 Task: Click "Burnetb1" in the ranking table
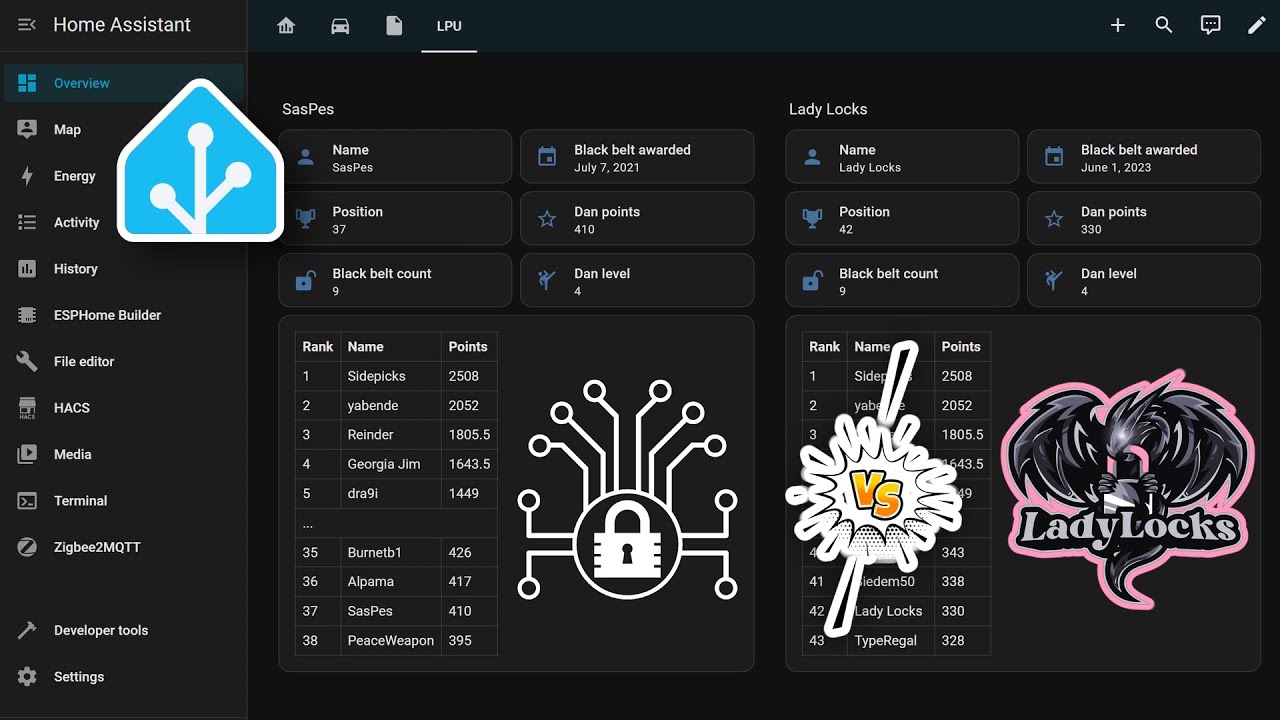coord(374,552)
